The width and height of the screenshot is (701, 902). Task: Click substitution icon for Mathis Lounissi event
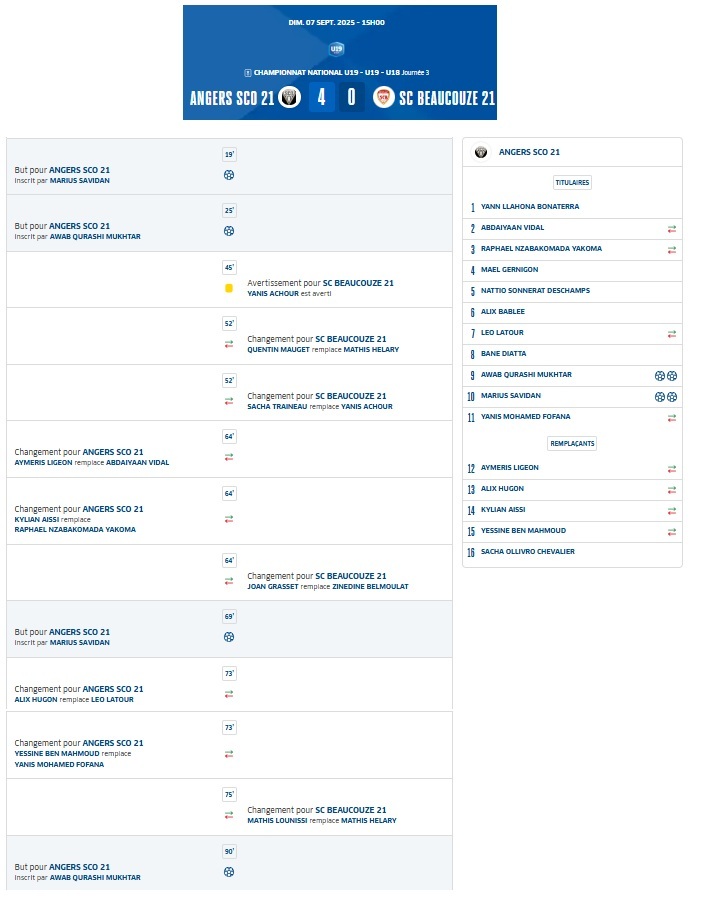(229, 815)
